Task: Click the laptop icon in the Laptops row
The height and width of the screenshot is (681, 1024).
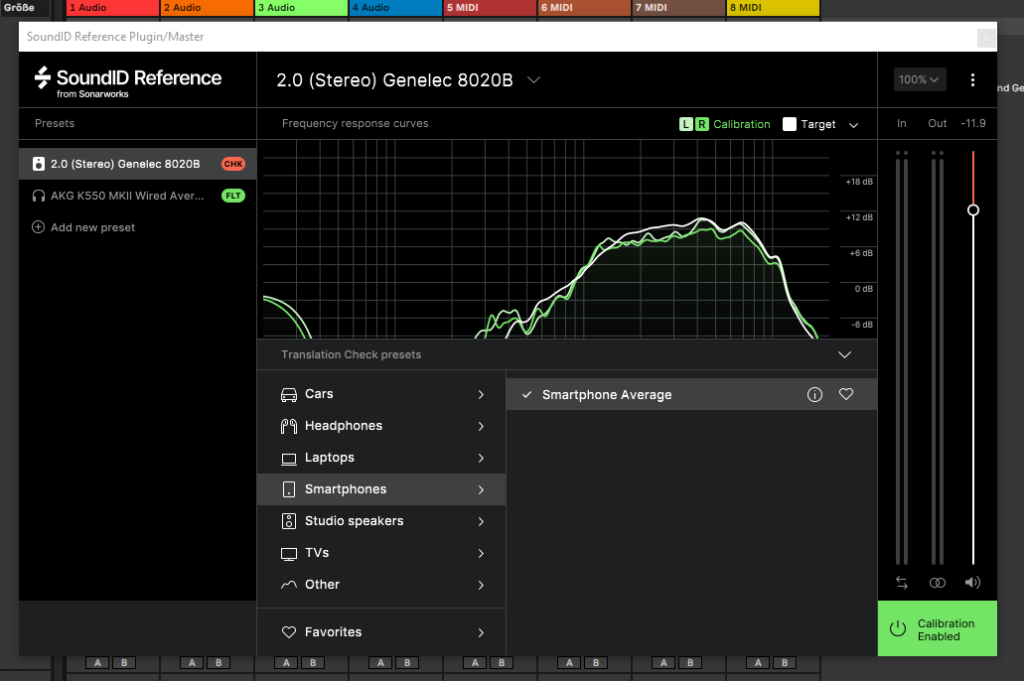Action: [x=289, y=458]
